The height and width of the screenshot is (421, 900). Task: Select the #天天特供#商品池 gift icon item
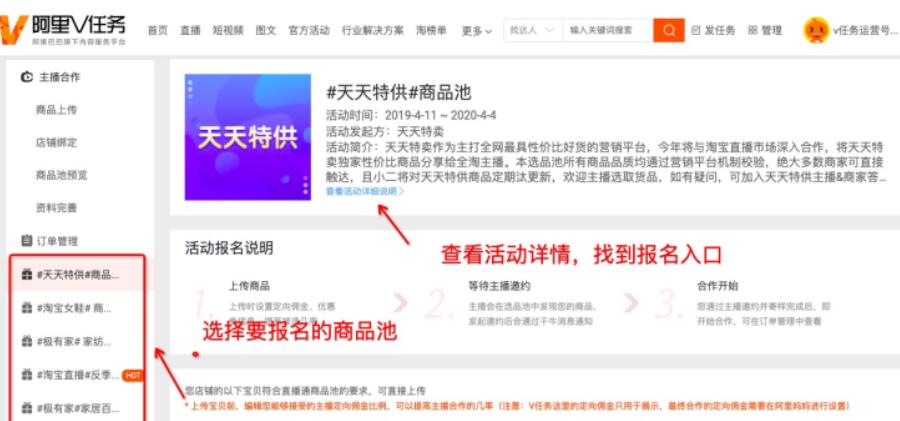click(26, 275)
